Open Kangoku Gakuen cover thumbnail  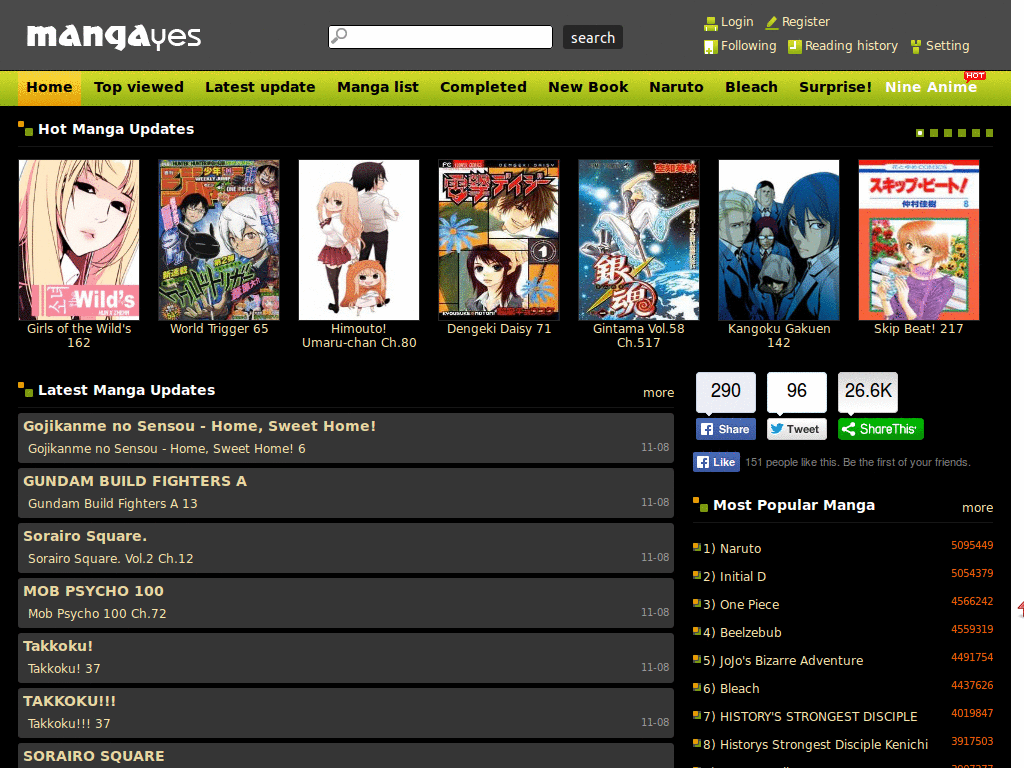tap(778, 240)
